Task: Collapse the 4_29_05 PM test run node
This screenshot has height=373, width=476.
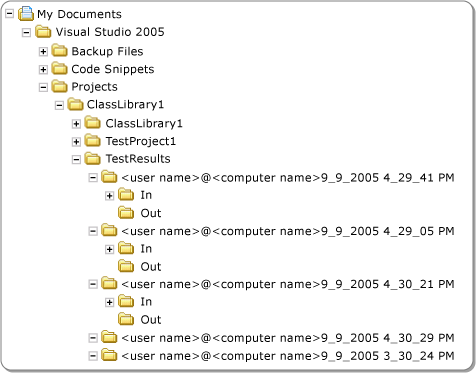Action: tap(93, 231)
